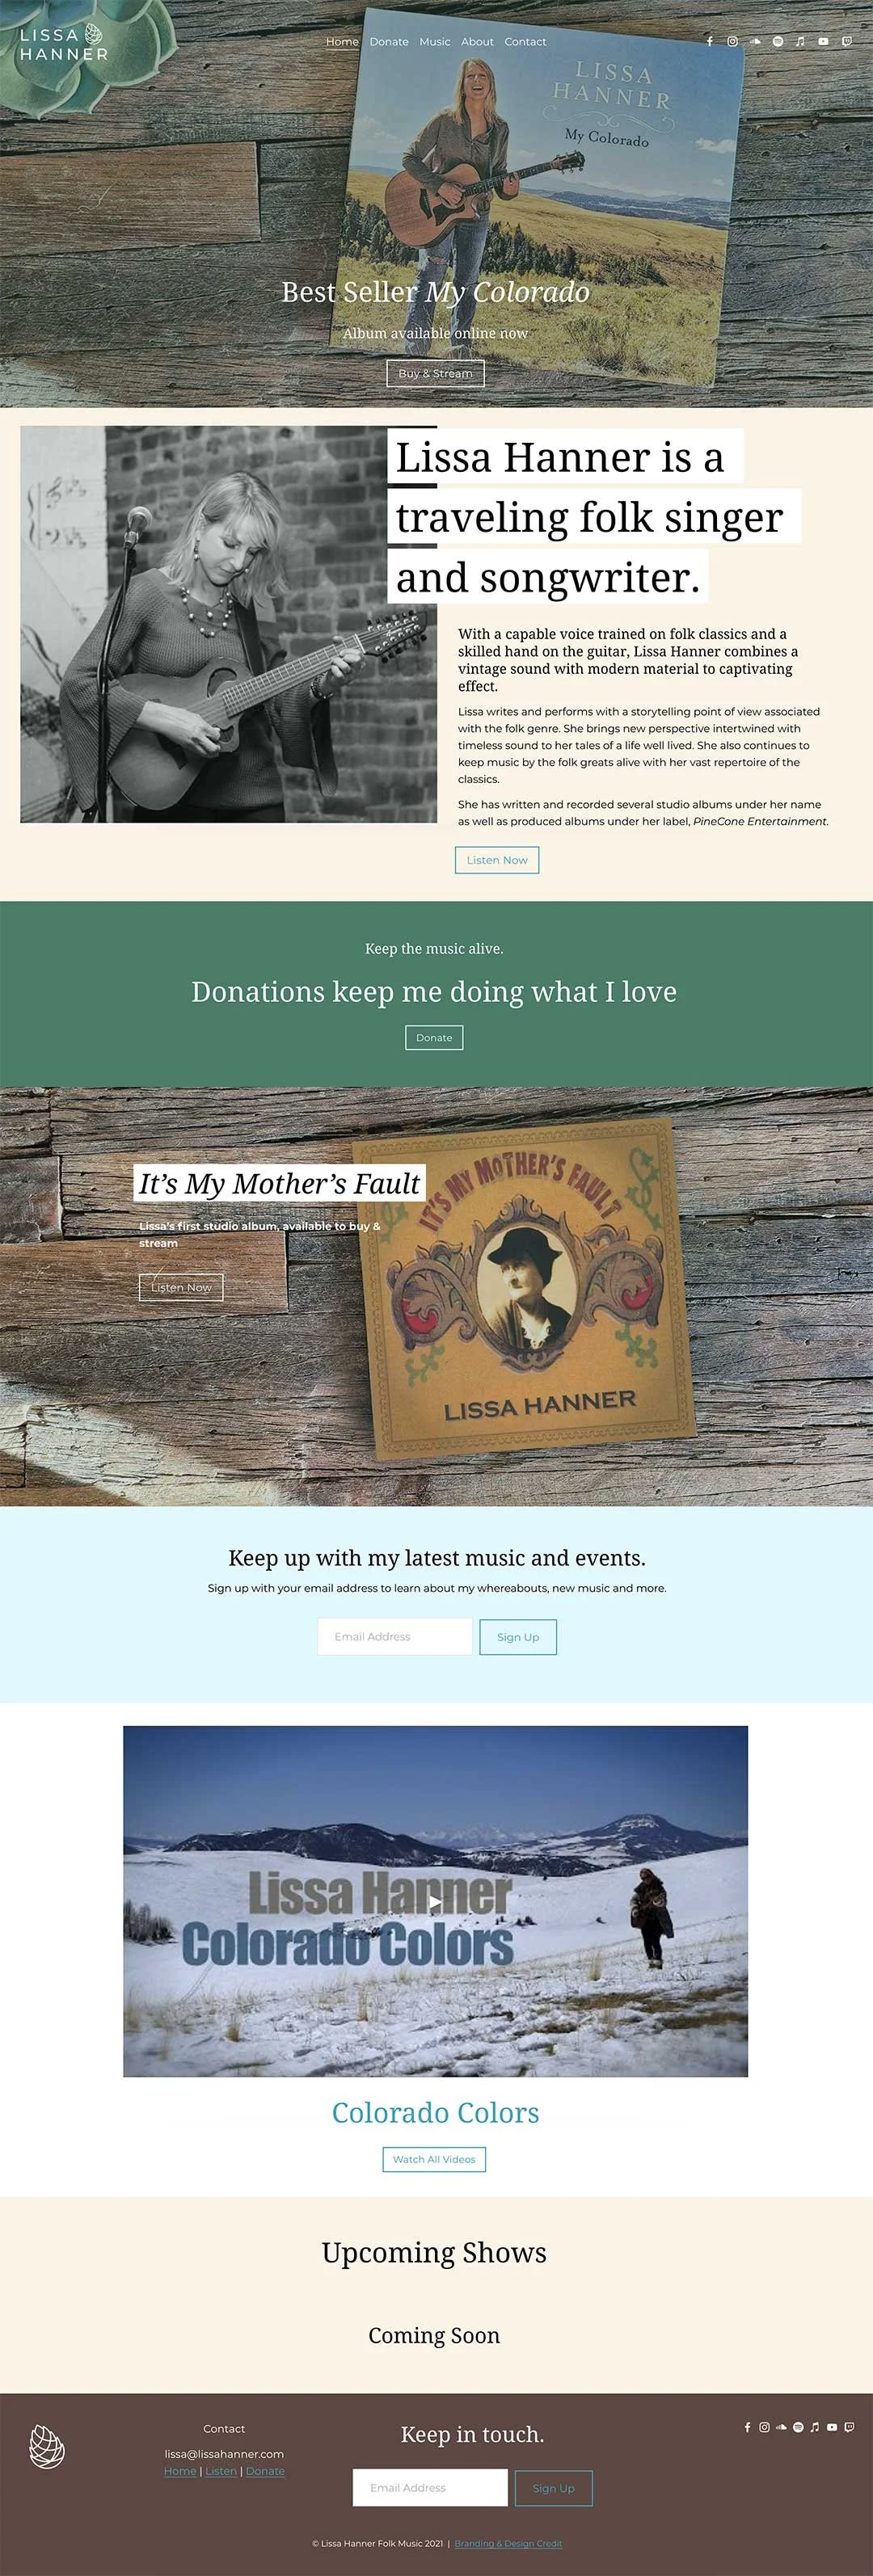Open the About menu item
873x2576 pixels.
477,42
